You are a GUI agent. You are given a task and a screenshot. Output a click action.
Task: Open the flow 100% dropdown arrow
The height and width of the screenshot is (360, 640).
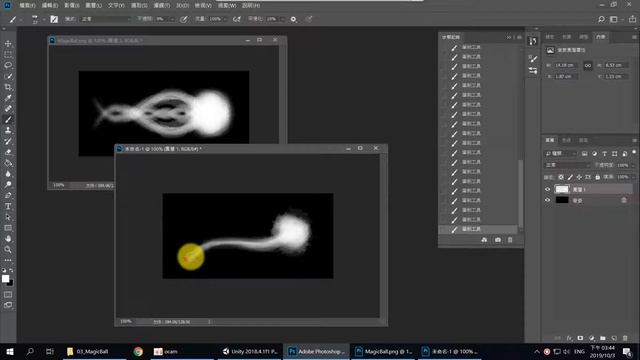tap(225, 19)
